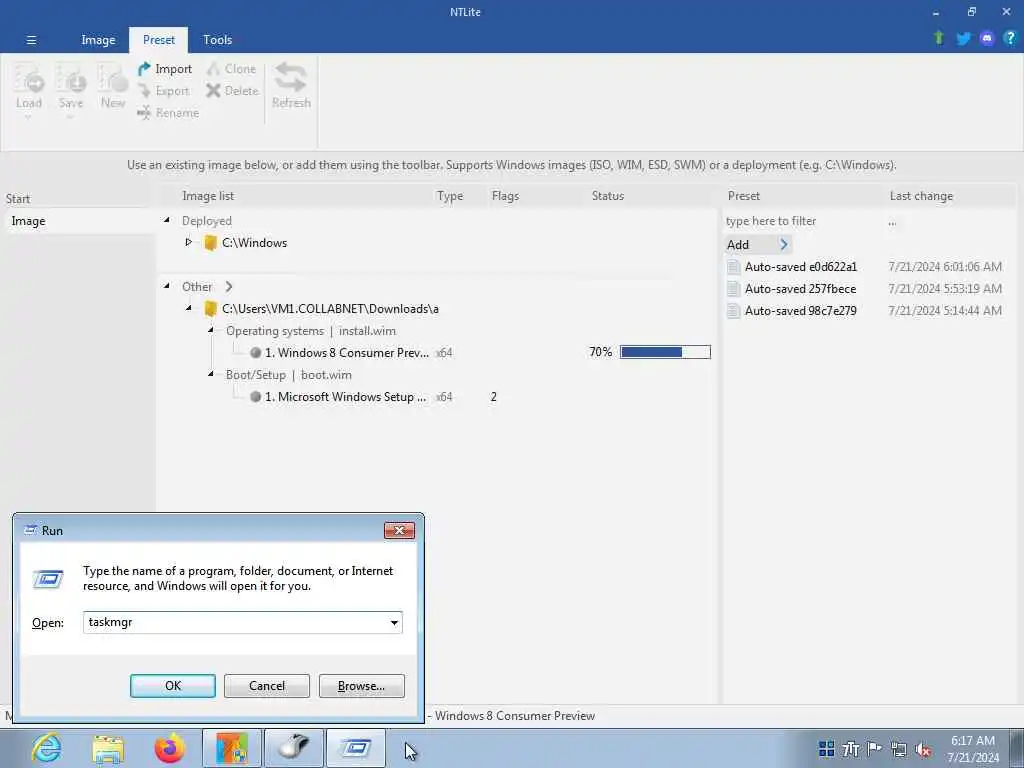The image size is (1024, 768).
Task: Click the Save preset icon
Action: coord(71,80)
